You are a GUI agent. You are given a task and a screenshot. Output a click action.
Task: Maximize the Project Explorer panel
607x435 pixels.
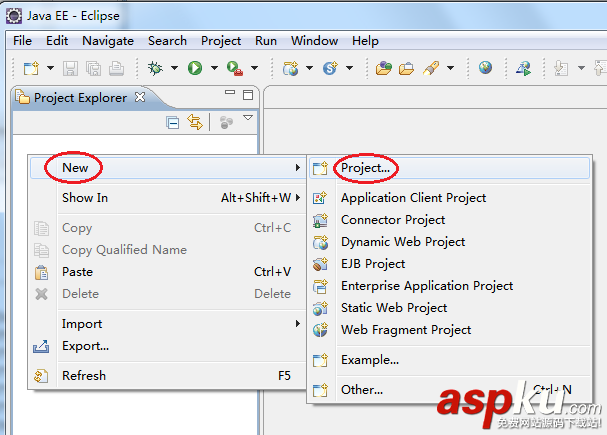[248, 95]
